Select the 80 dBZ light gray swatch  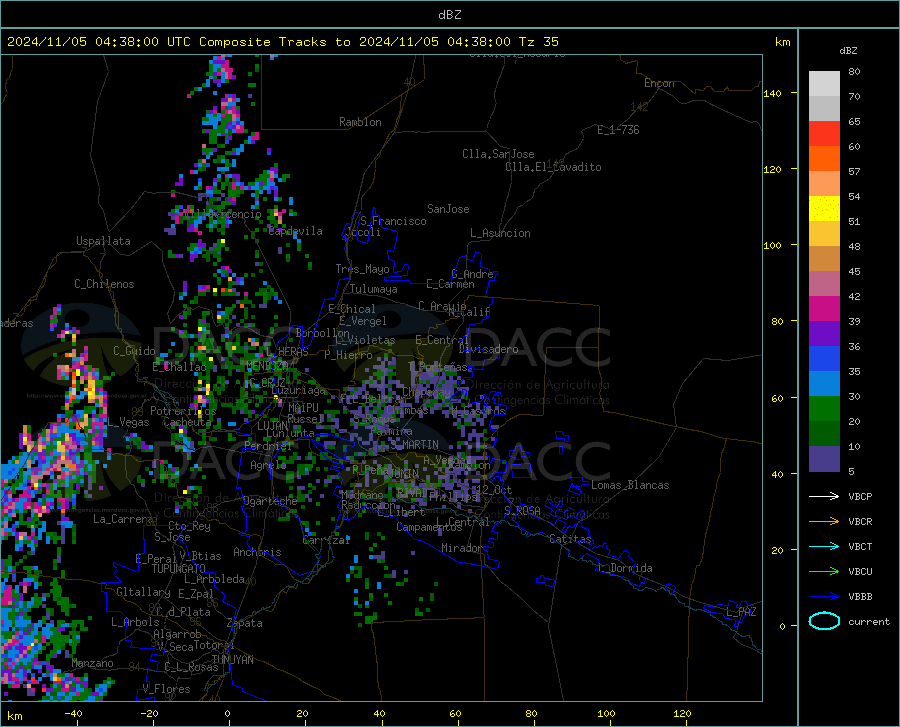coord(824,83)
